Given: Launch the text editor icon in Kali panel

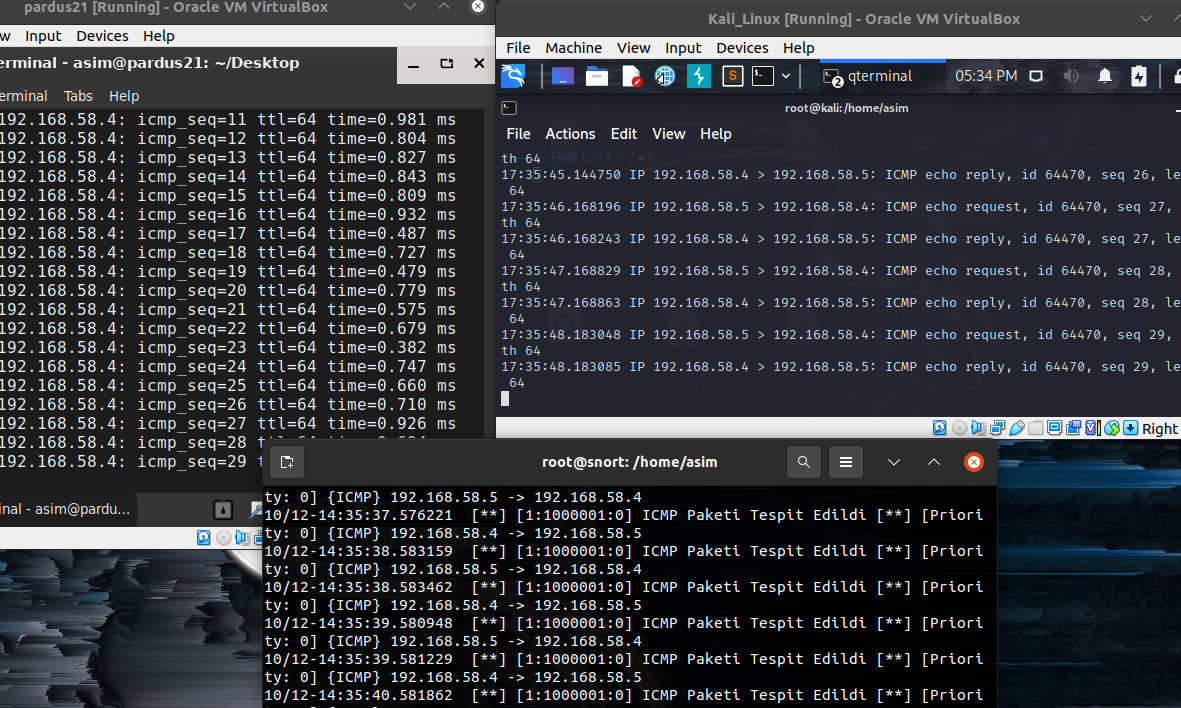Looking at the screenshot, I should point(631,76).
